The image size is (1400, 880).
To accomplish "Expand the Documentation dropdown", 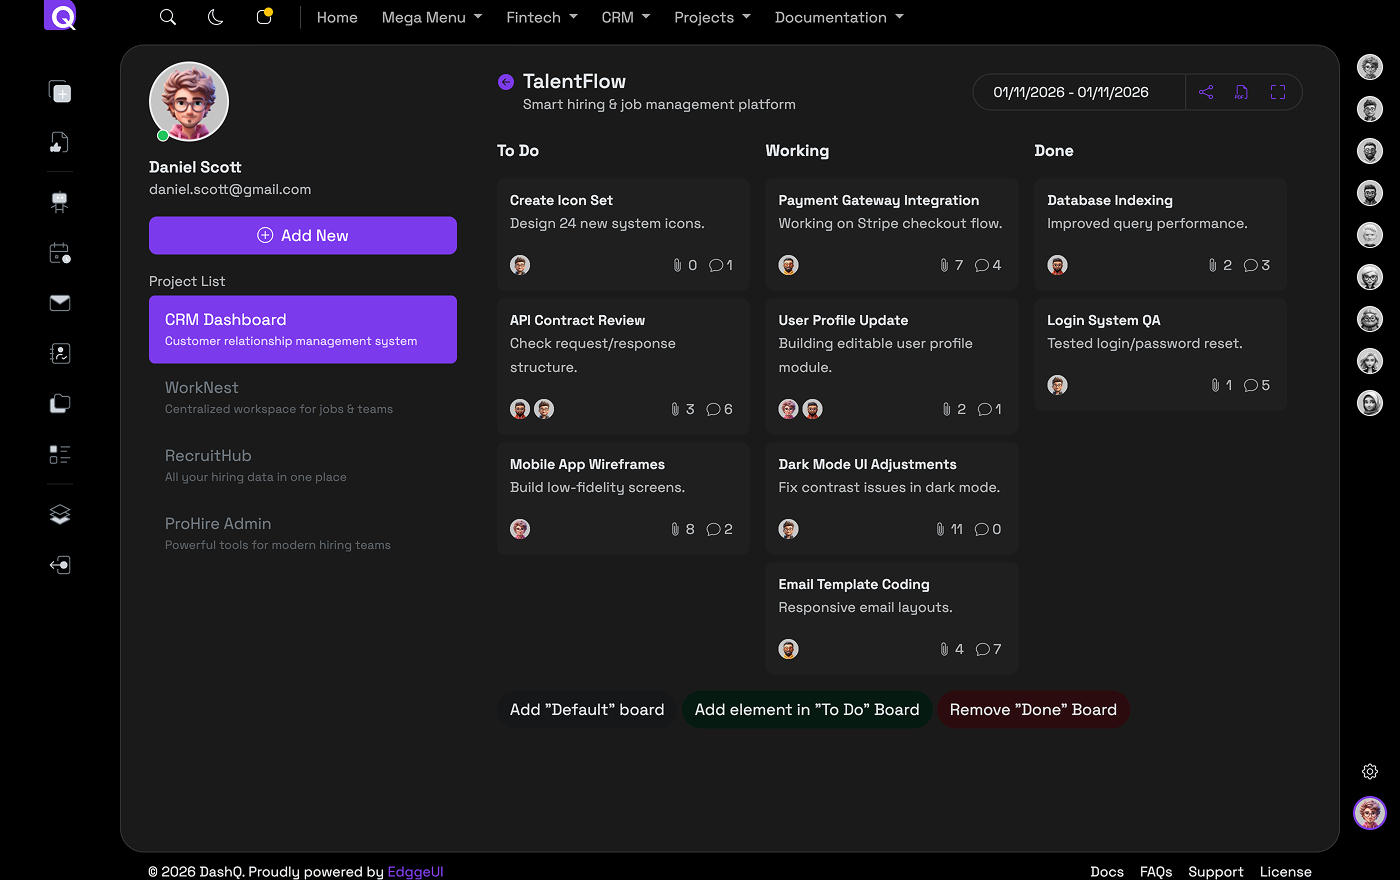I will click(x=831, y=17).
